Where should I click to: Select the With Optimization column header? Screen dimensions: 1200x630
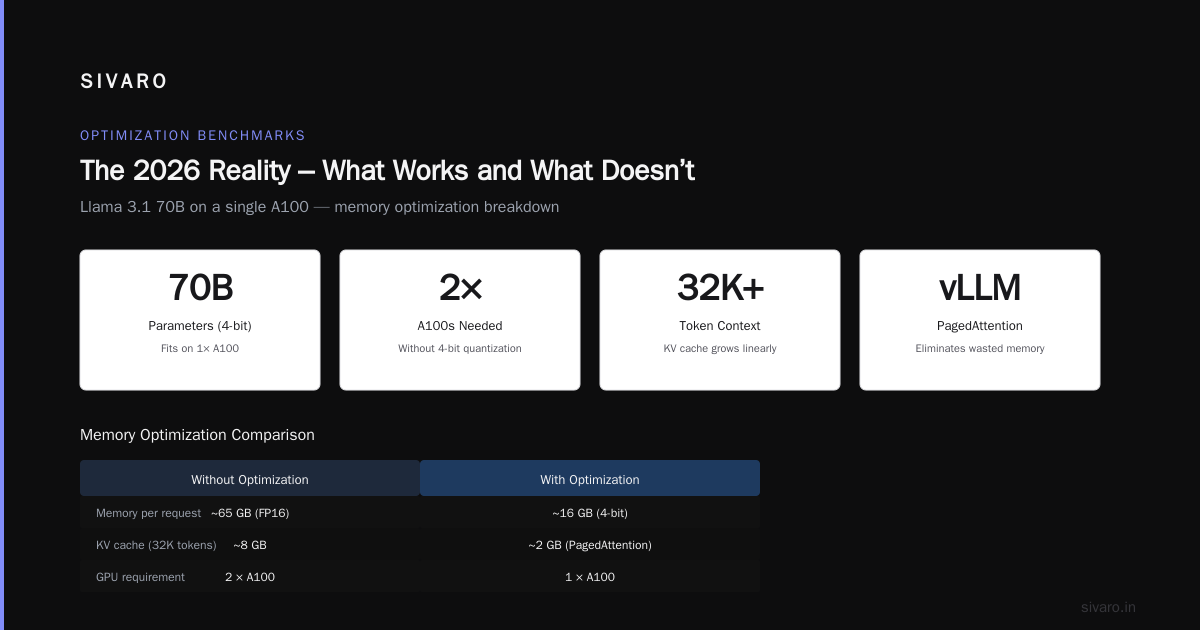click(x=590, y=479)
